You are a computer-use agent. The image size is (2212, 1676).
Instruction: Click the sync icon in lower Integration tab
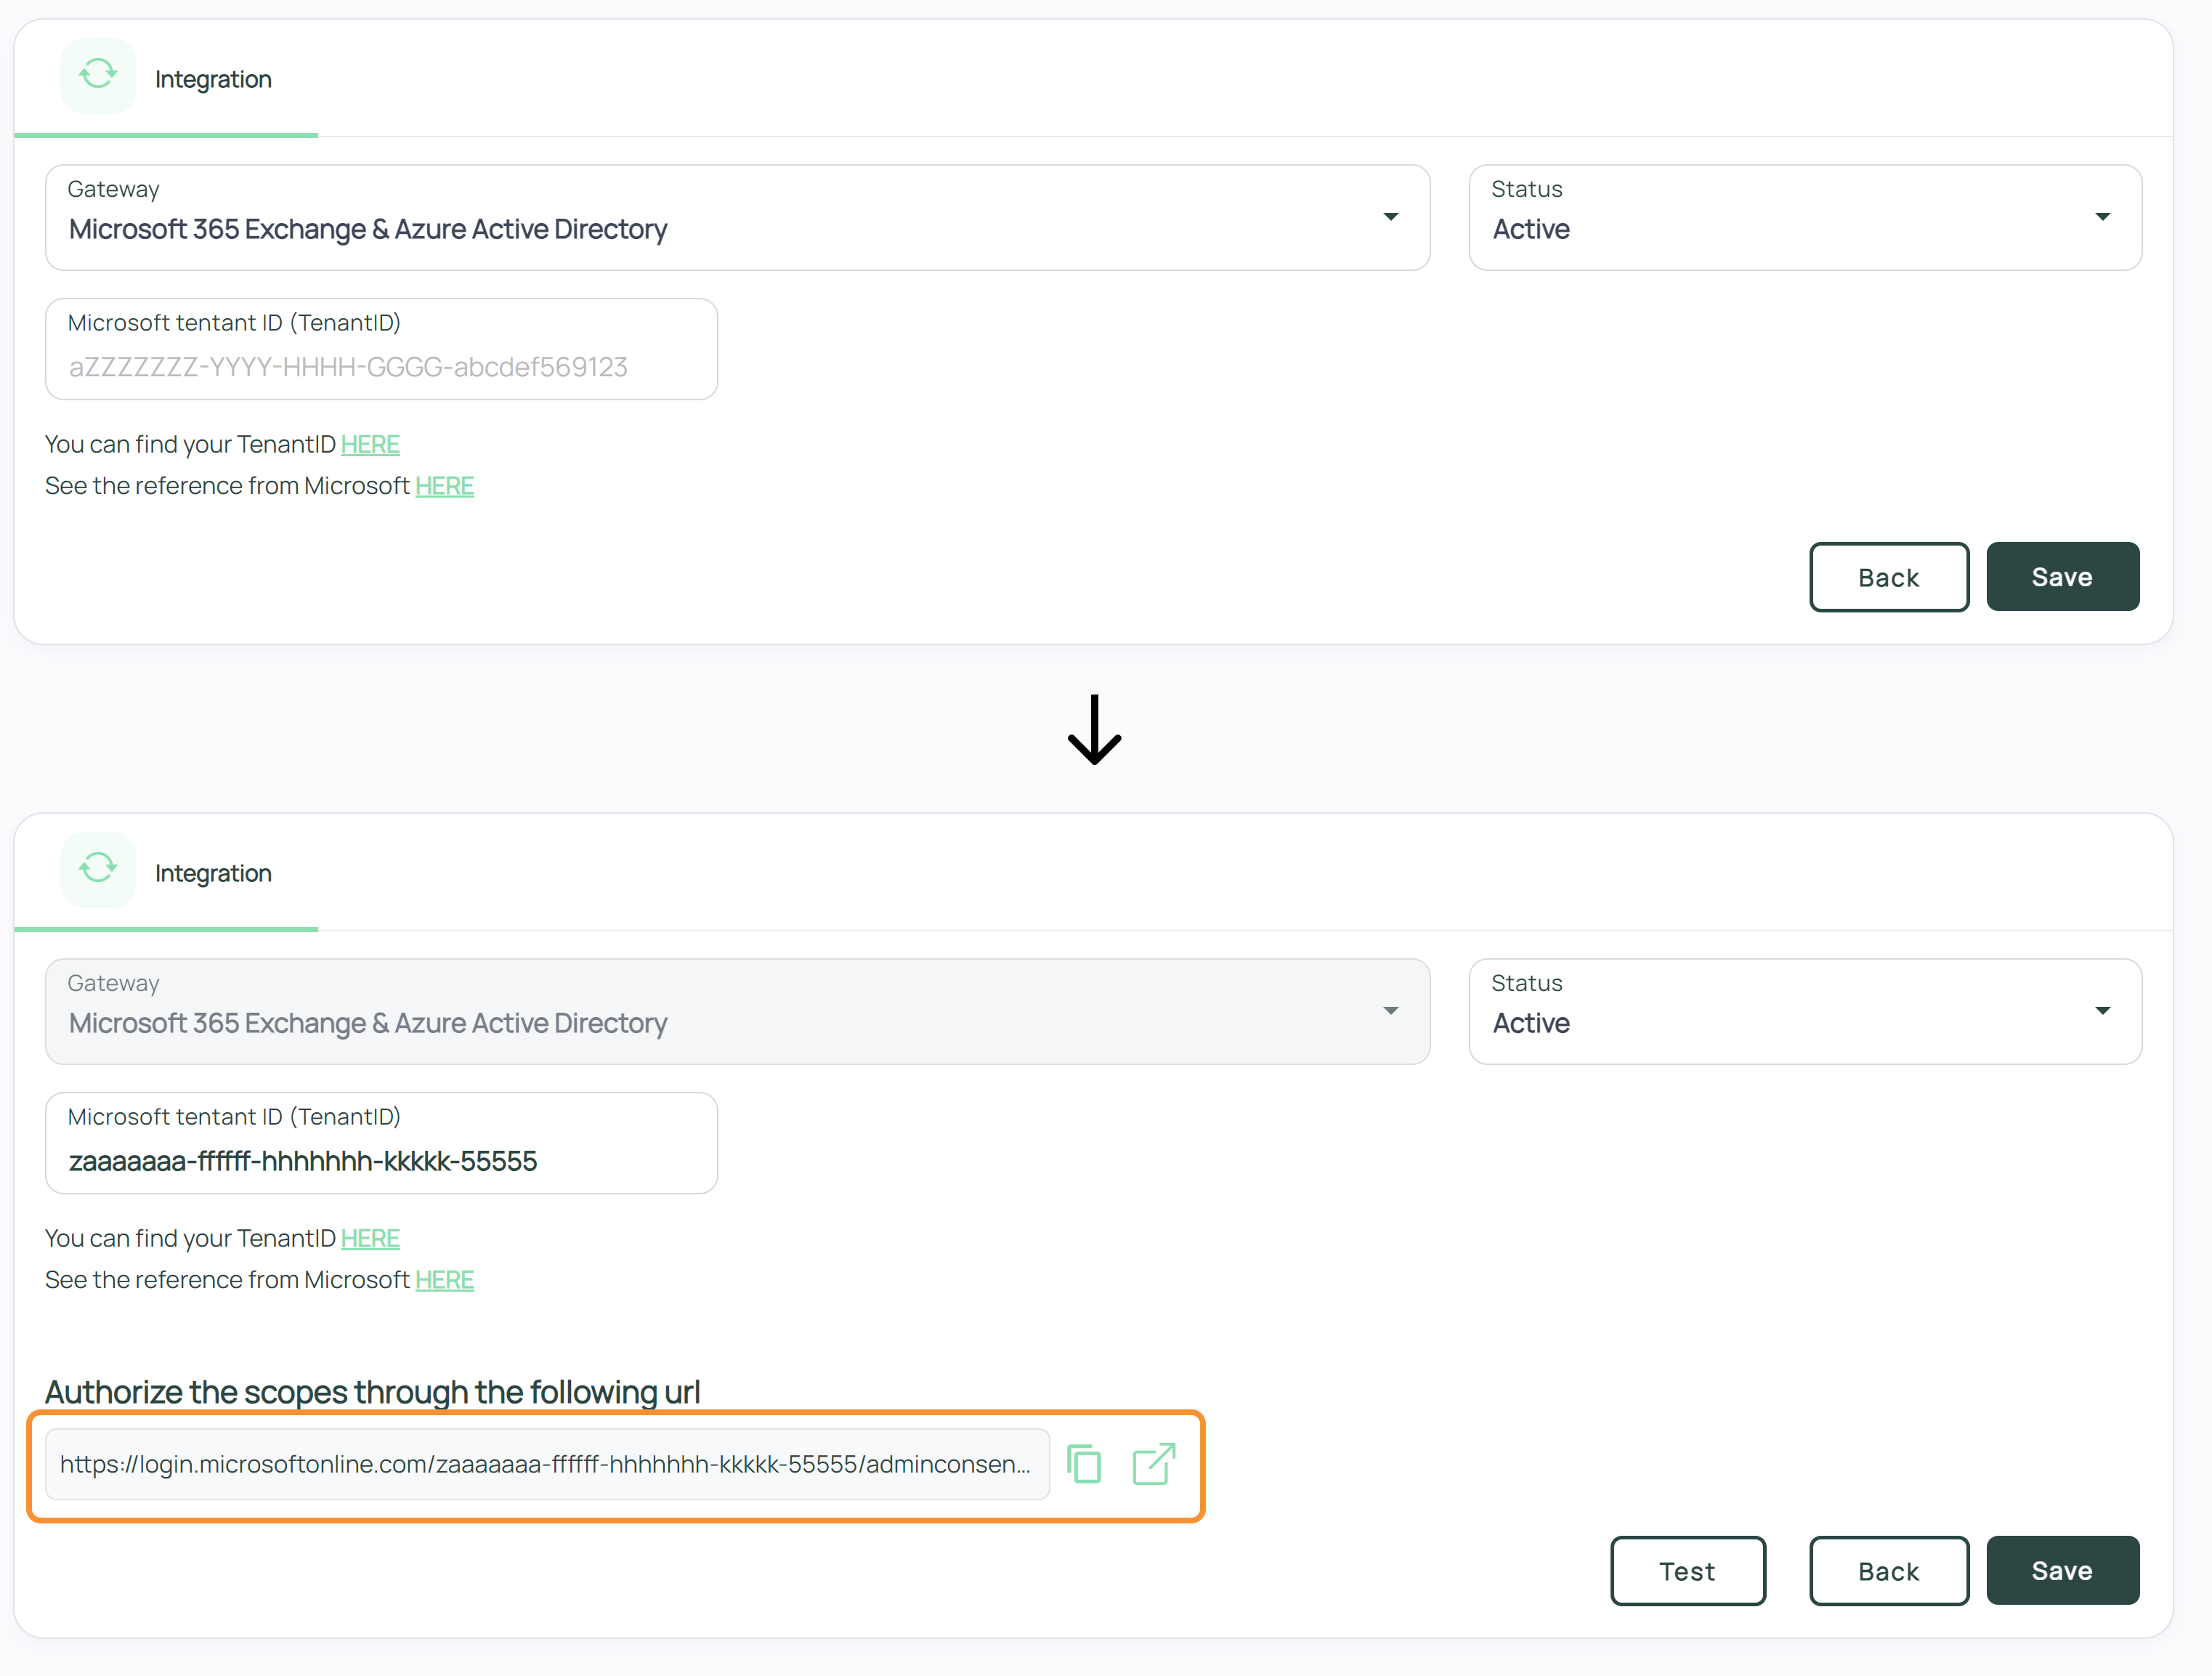tap(98, 869)
